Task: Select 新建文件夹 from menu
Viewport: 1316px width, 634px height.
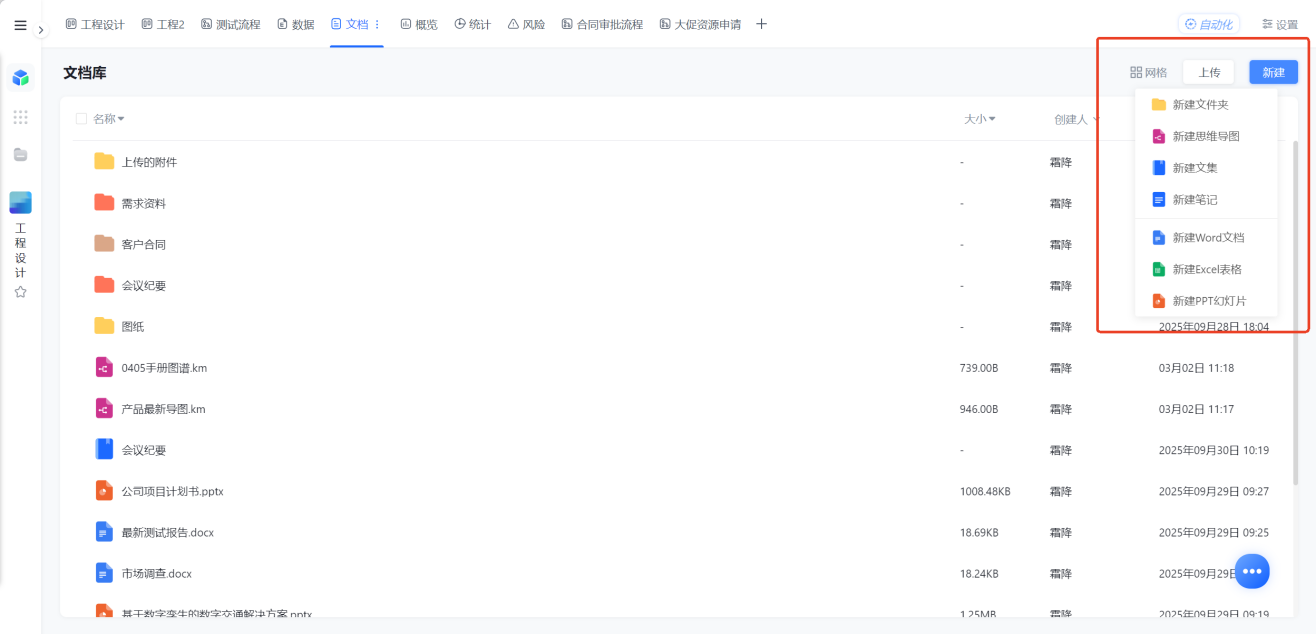Action: point(1206,104)
